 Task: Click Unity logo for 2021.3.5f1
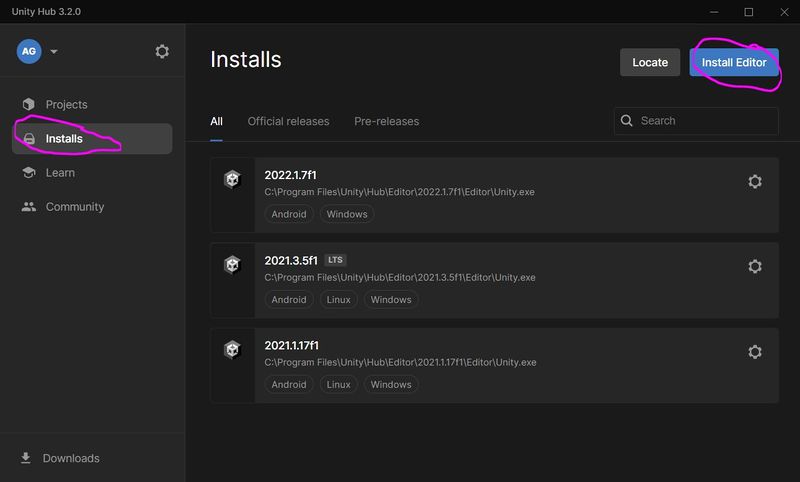point(232,265)
